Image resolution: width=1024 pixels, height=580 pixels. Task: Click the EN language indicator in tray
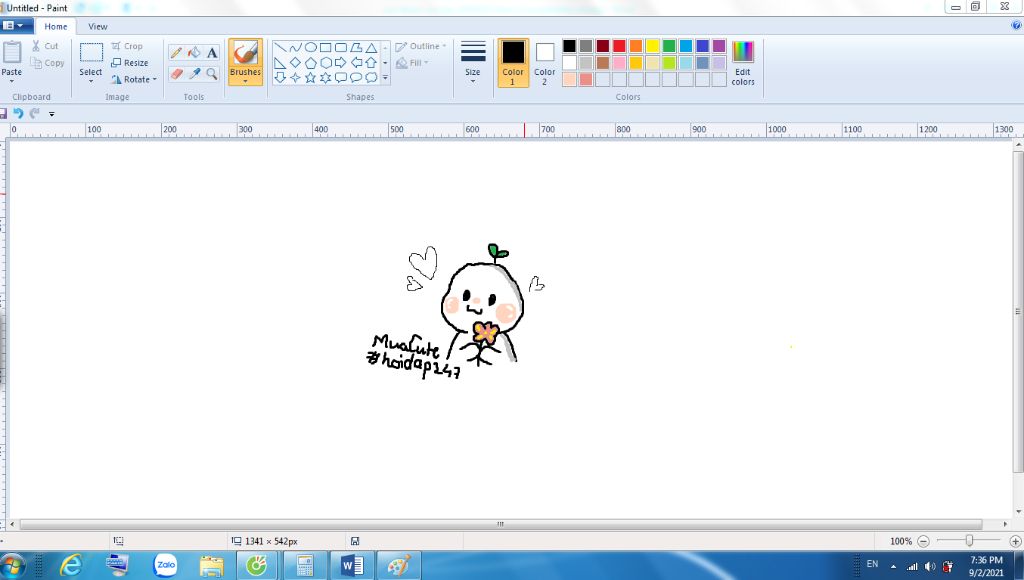(x=872, y=564)
